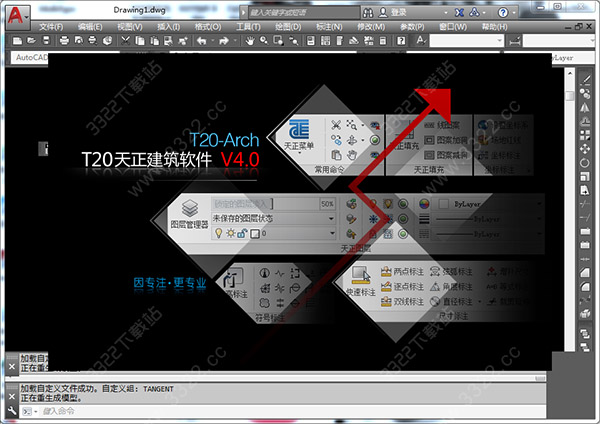
Task: Click the Open file icon
Action: point(31,41)
